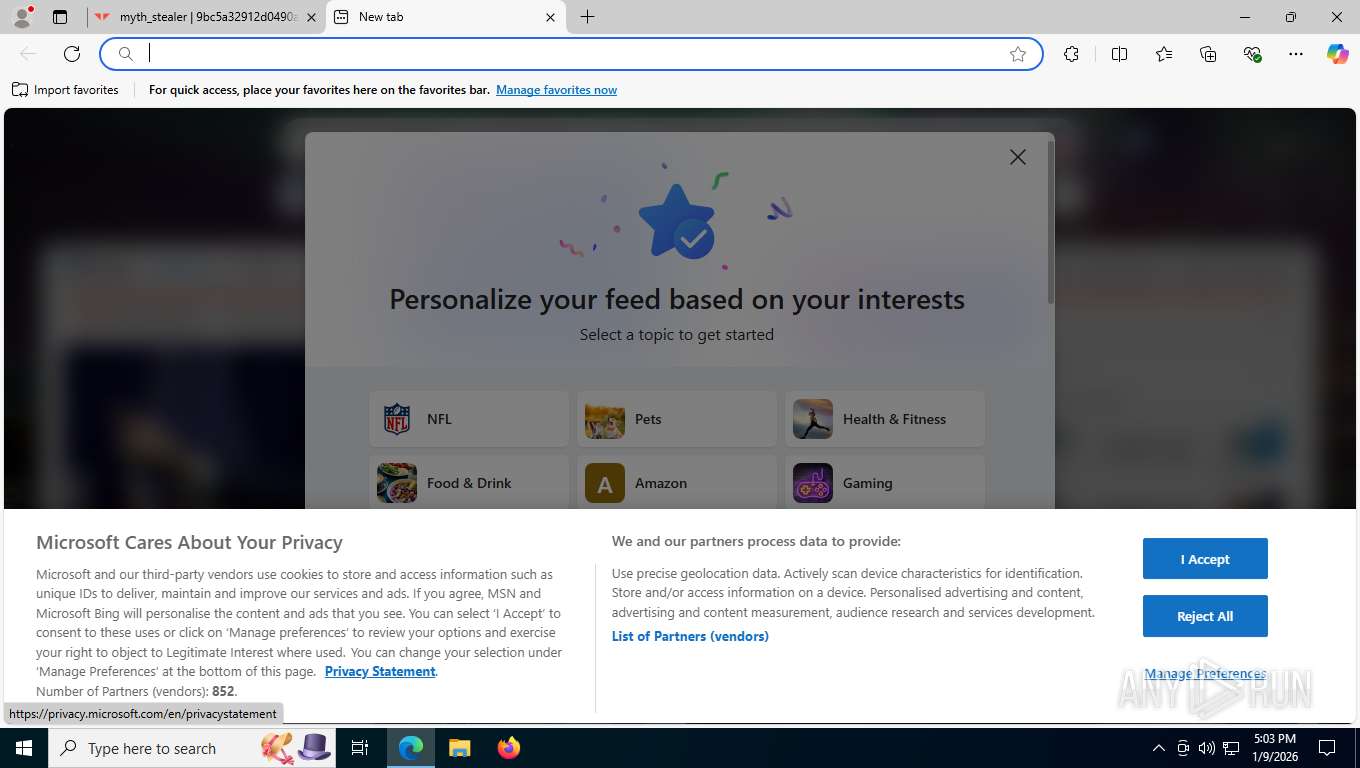
Task: Close the myth_stealer tab
Action: pos(312,17)
